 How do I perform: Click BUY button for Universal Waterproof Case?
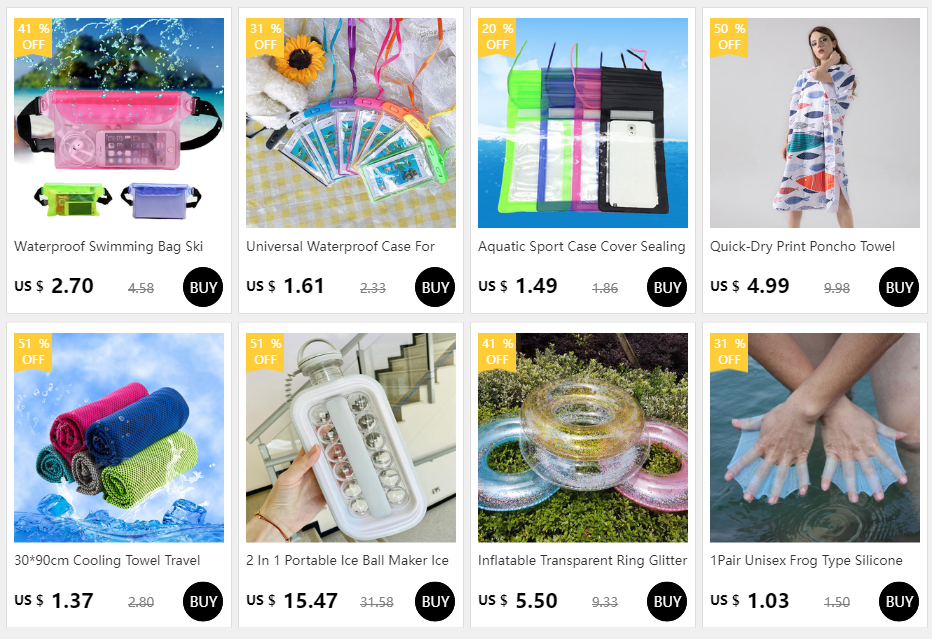[434, 287]
